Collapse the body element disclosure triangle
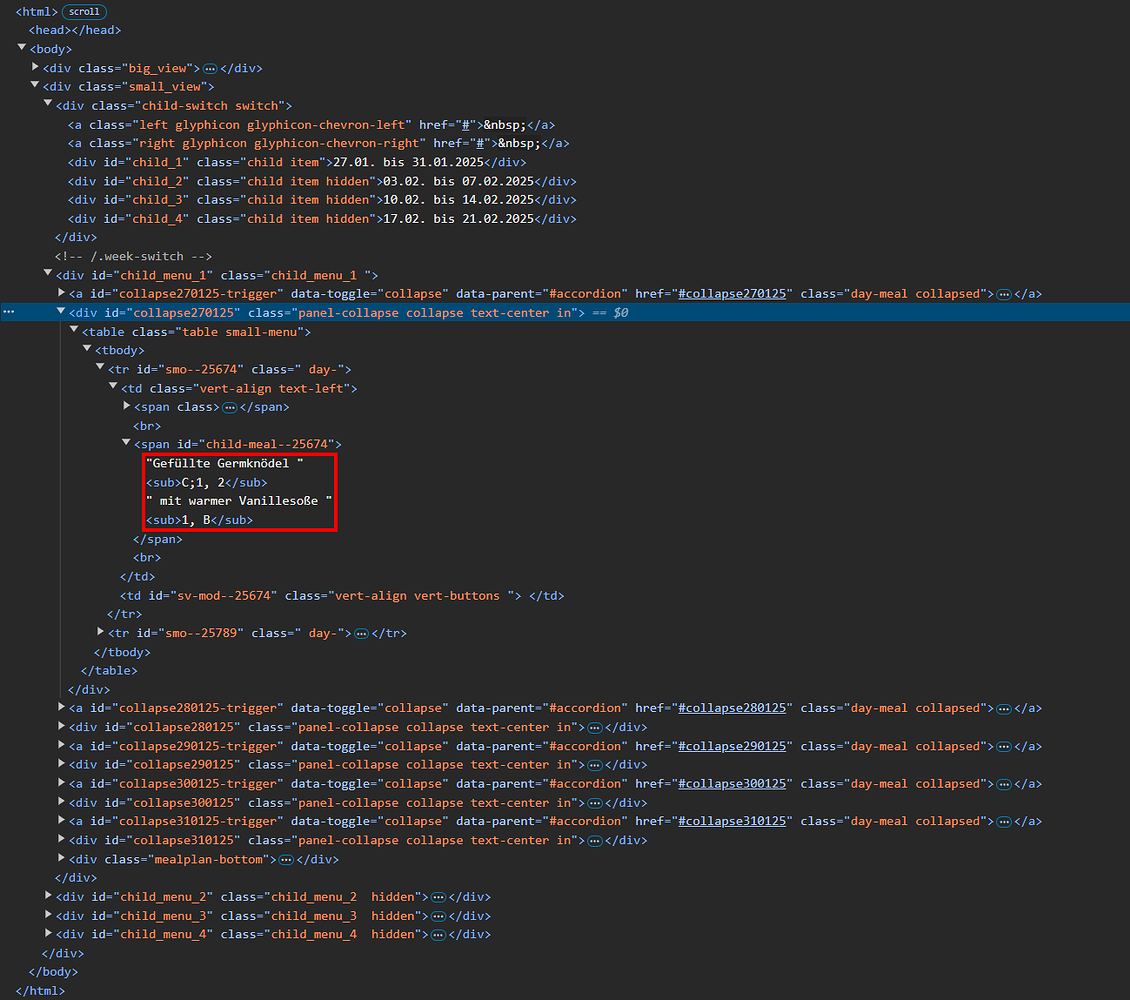Screen dimensions: 1130x1000 [21, 48]
